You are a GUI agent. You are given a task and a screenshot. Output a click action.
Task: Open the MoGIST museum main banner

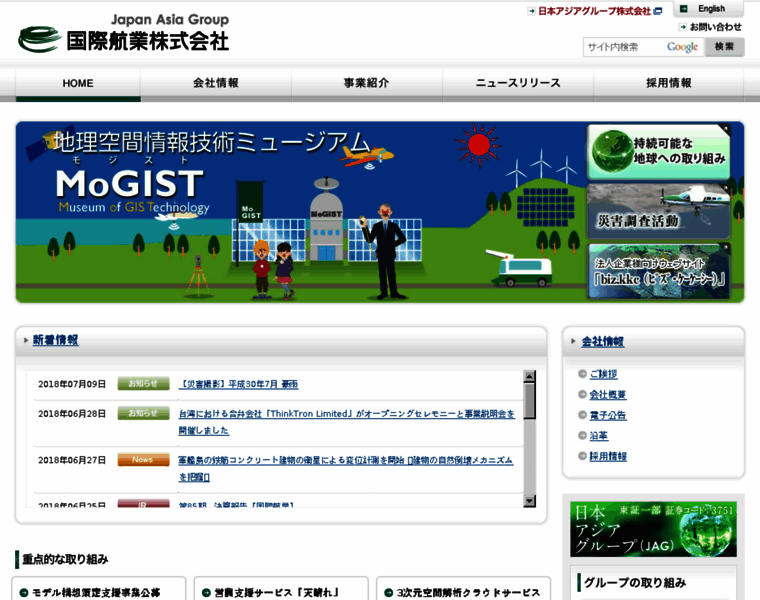coord(301,212)
